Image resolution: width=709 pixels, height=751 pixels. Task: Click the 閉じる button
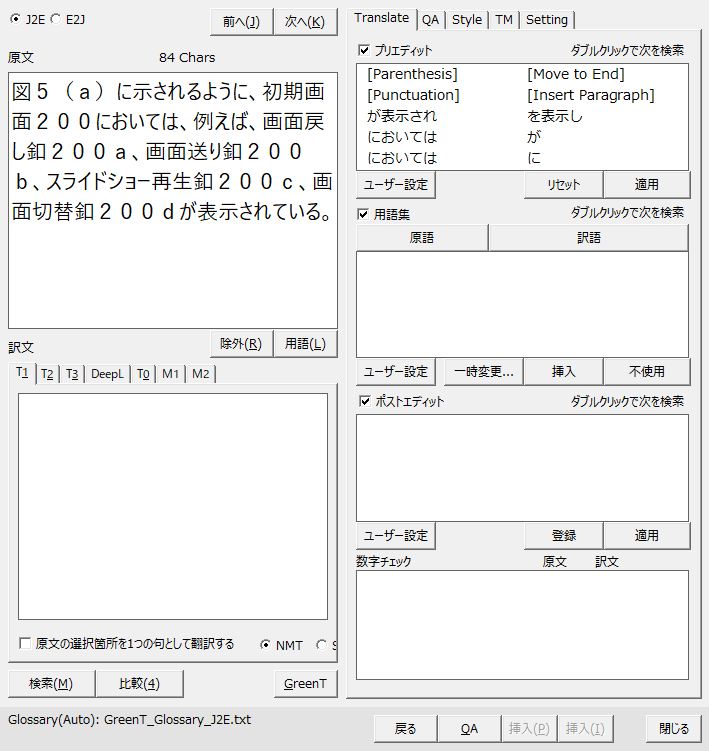pyautogui.click(x=673, y=728)
